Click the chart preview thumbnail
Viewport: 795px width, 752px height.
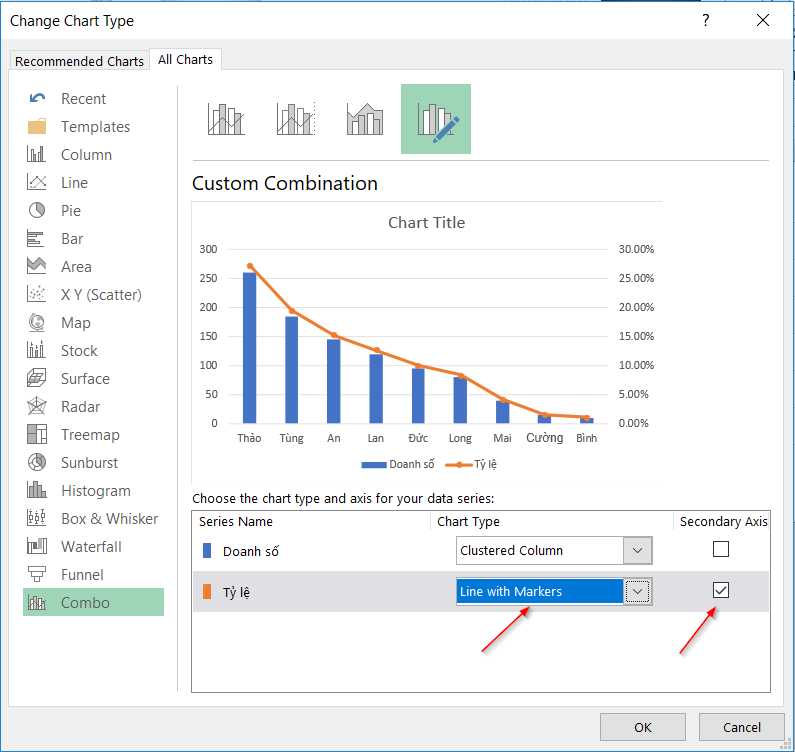[426, 342]
